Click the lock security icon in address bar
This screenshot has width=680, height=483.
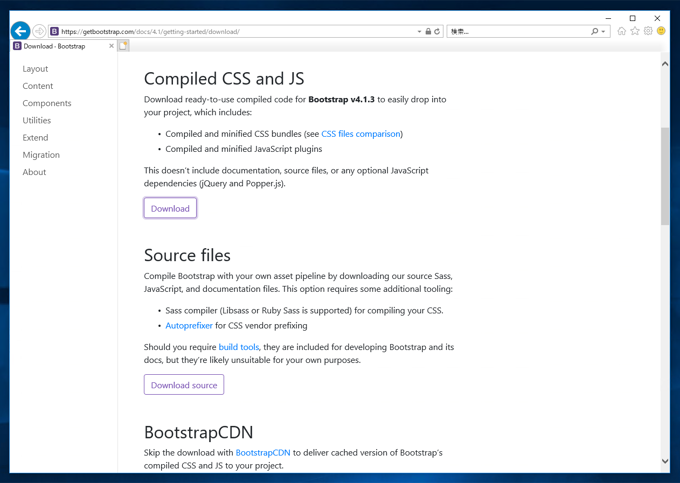point(428,31)
